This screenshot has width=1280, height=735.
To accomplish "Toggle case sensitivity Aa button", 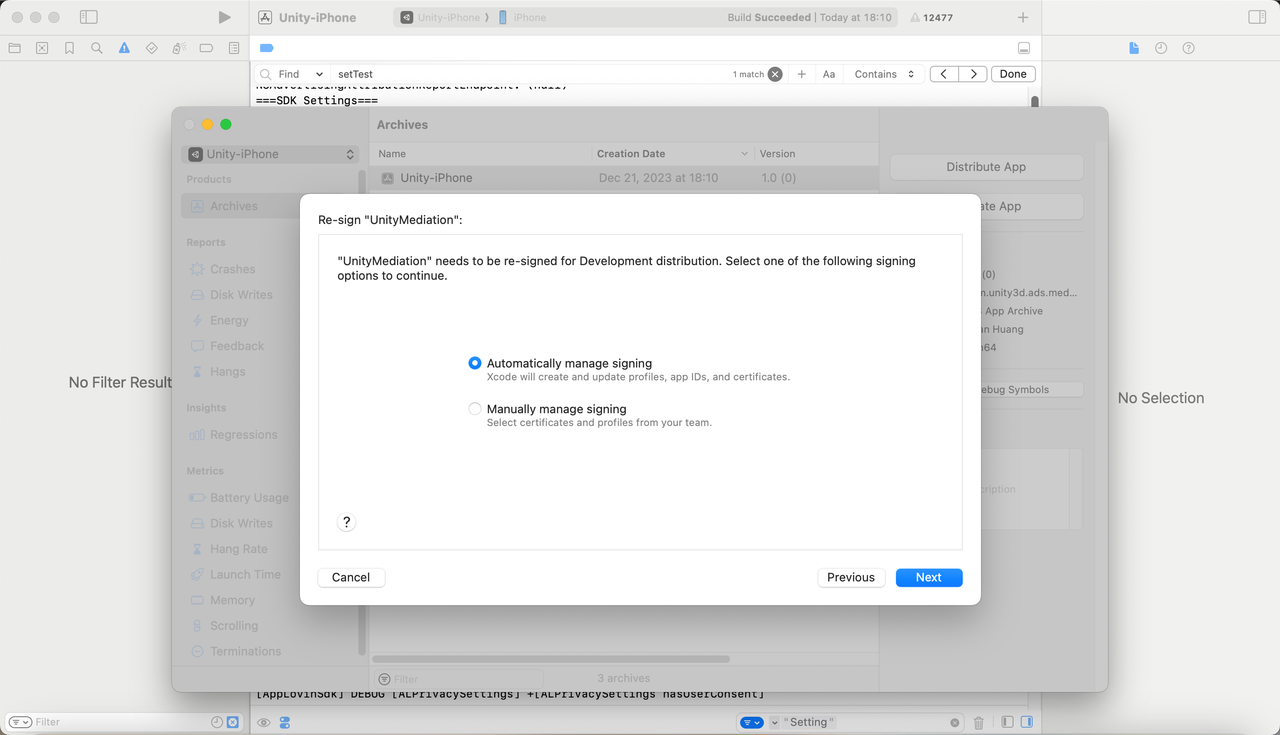I will (x=829, y=74).
